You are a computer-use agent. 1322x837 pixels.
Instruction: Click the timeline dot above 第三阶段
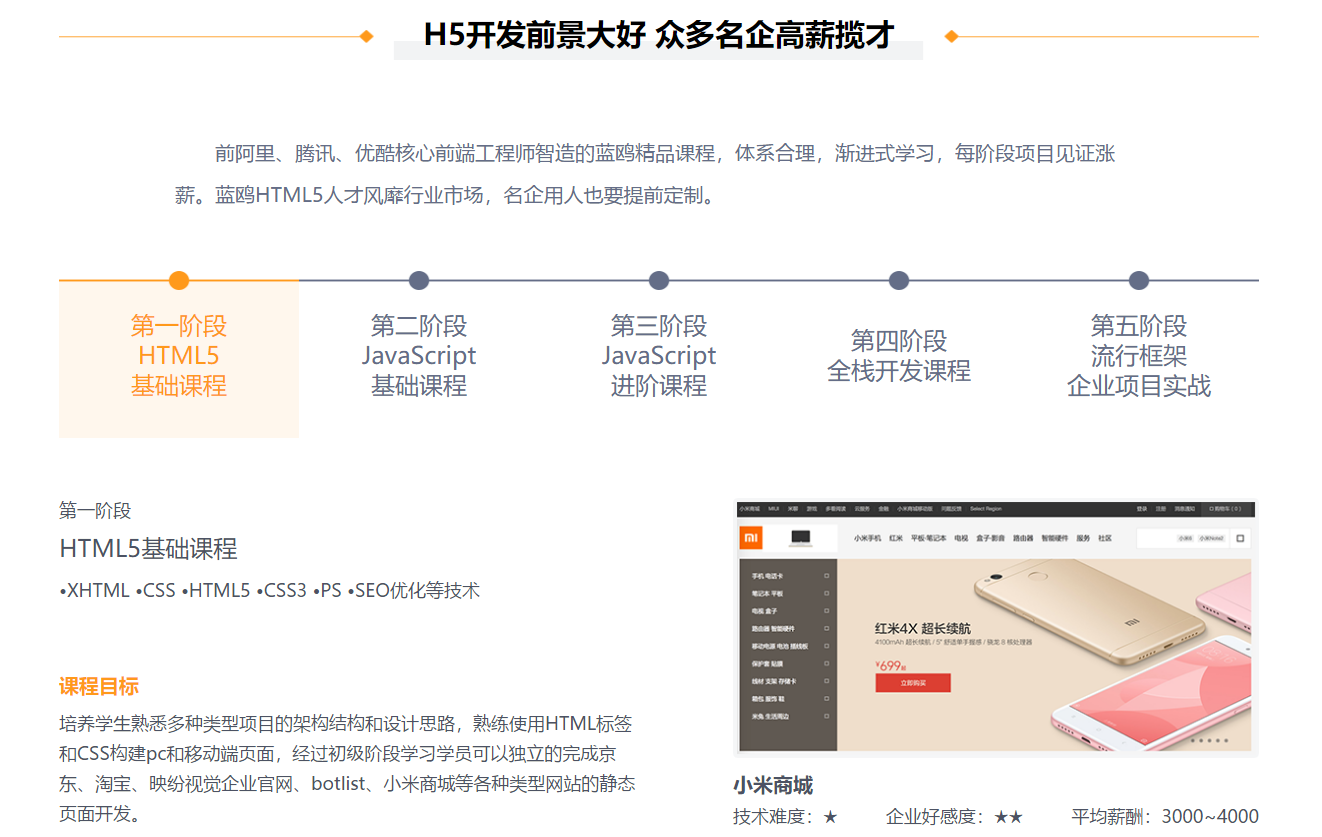pyautogui.click(x=659, y=281)
